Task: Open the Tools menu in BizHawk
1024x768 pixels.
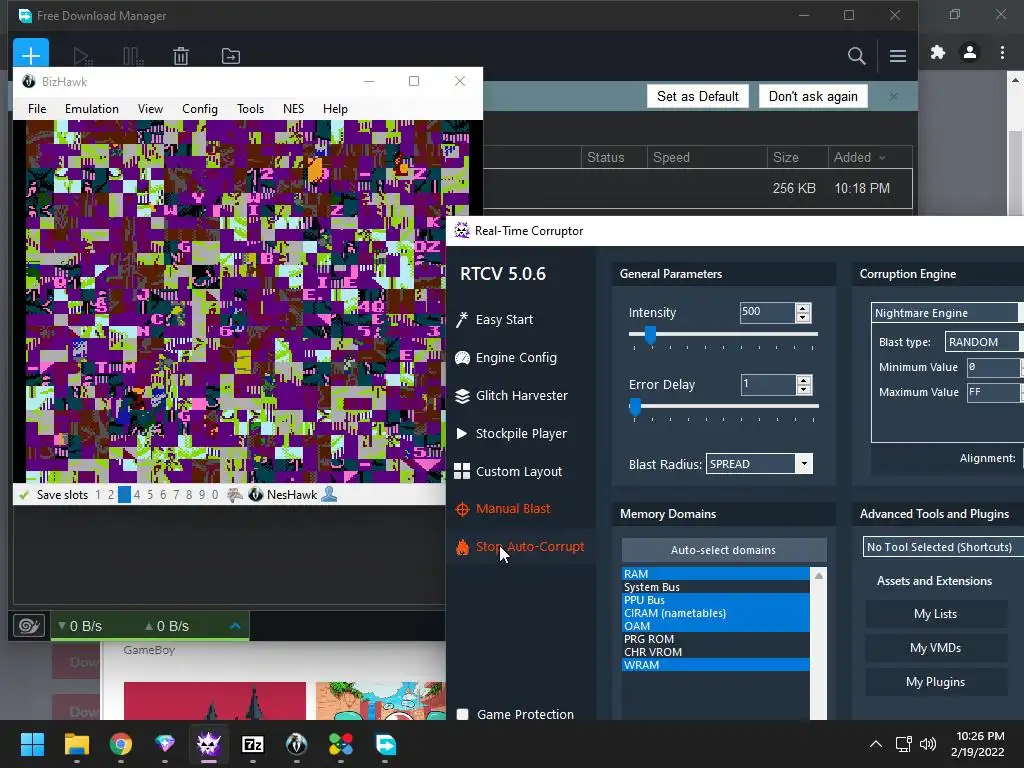Action: click(250, 108)
